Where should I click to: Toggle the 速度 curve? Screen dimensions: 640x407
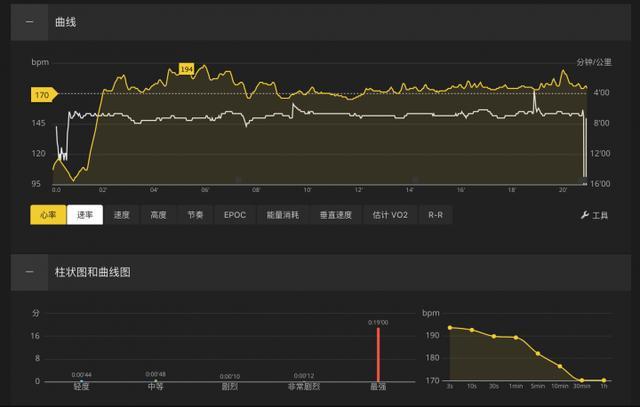(x=122, y=215)
